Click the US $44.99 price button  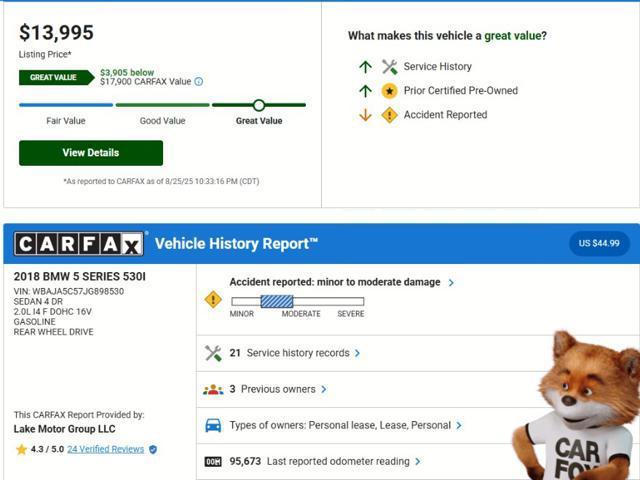tap(600, 243)
